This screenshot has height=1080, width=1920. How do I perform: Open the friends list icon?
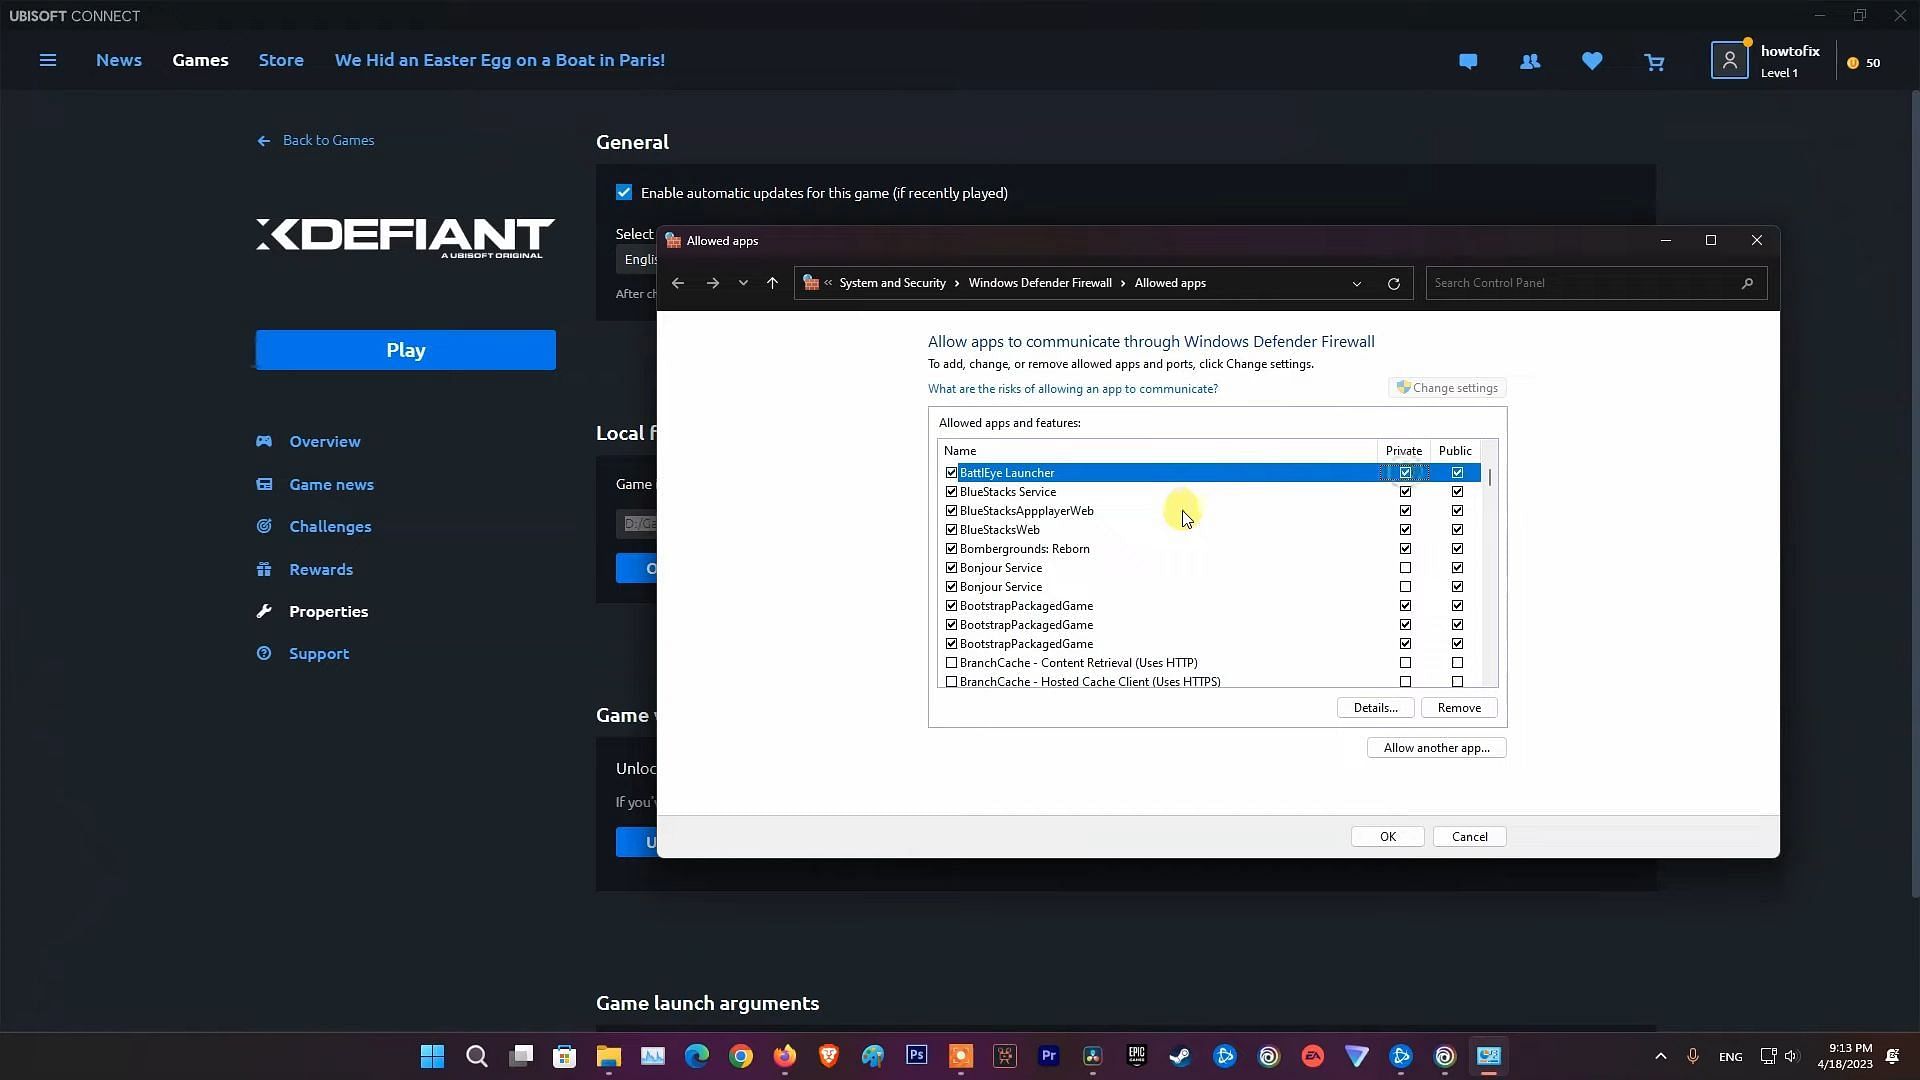point(1530,62)
